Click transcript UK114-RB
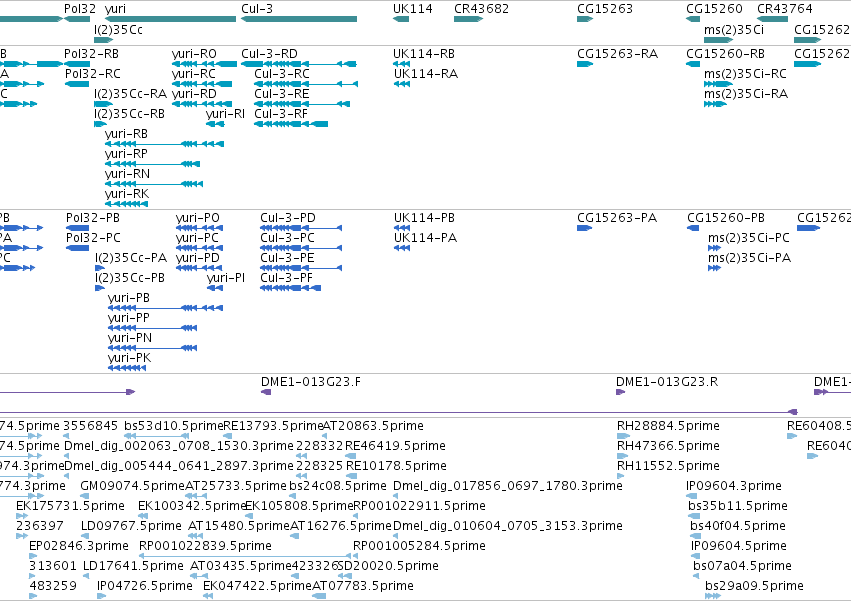Screen dimensions: 851x601 pyautogui.click(x=424, y=54)
